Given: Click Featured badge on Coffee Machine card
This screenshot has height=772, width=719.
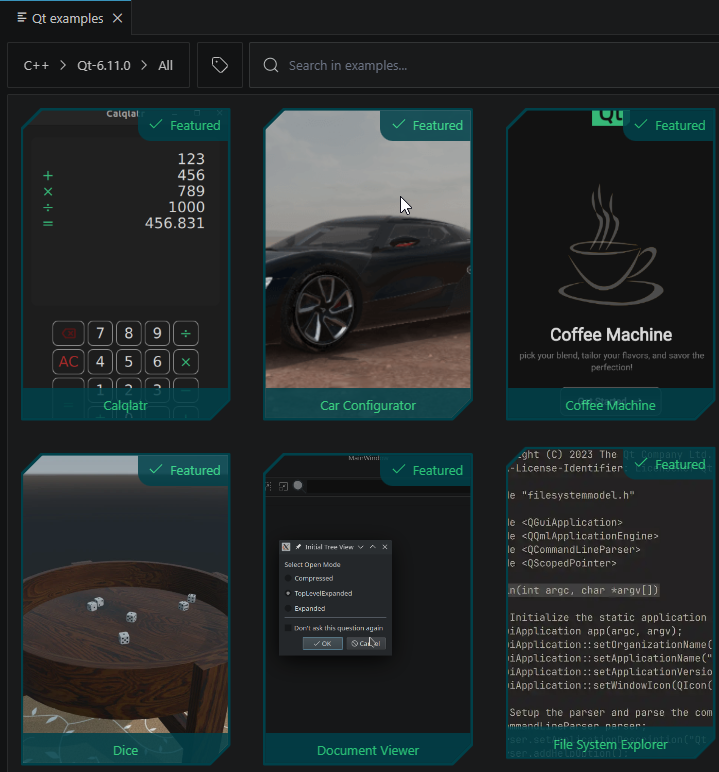Looking at the screenshot, I should coord(669,125).
